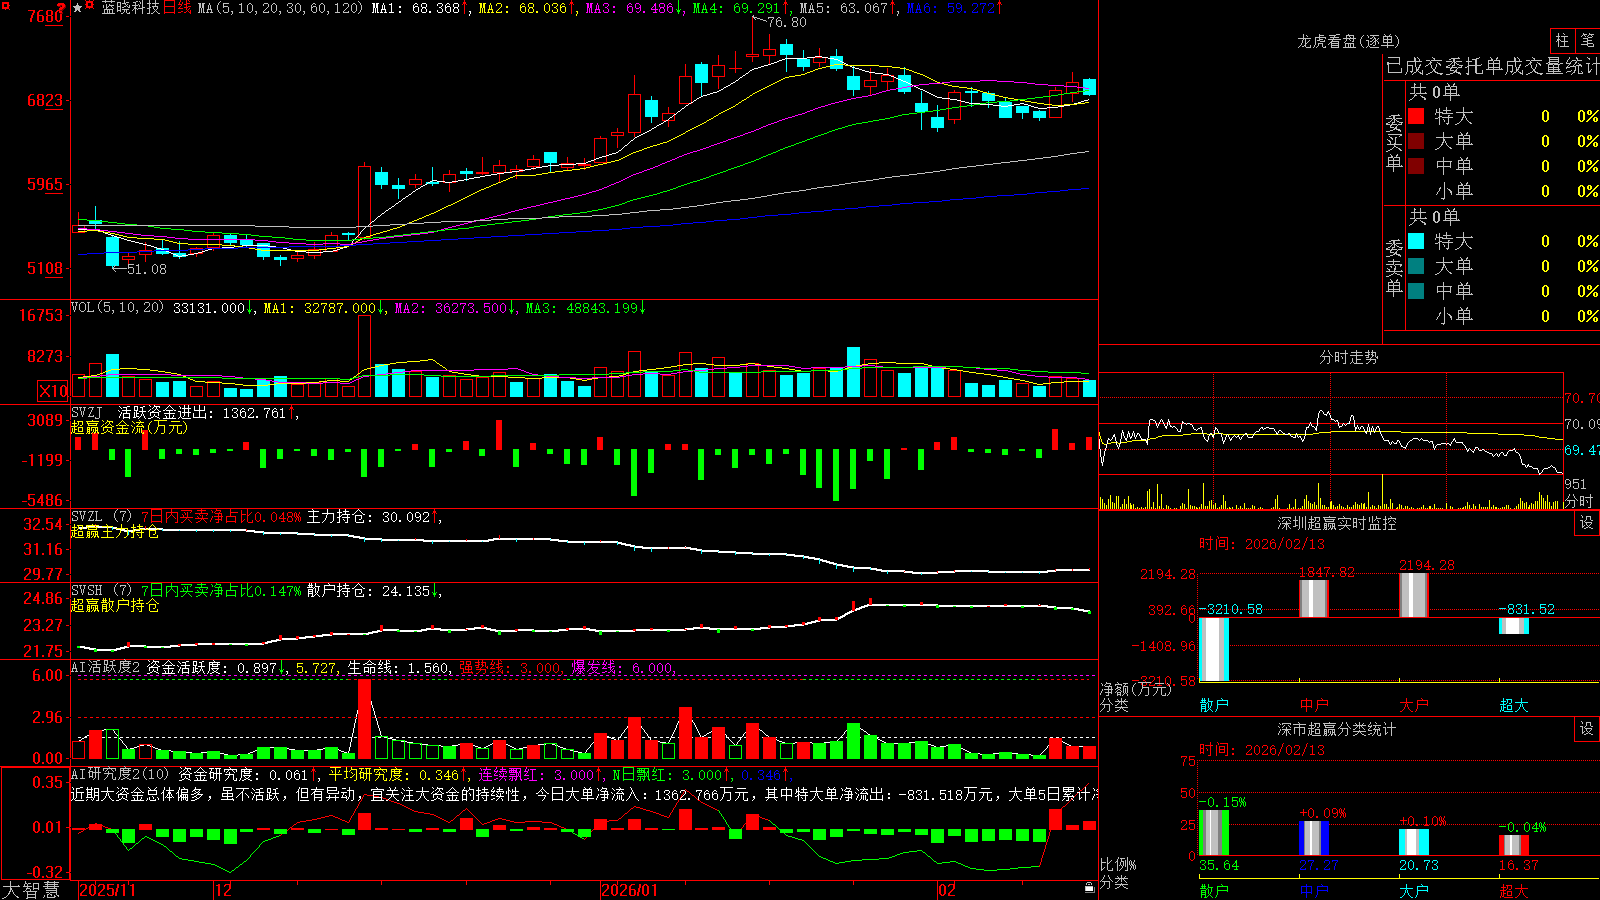Click the 龙虎看盘(逐单) panel title

[x=1348, y=41]
